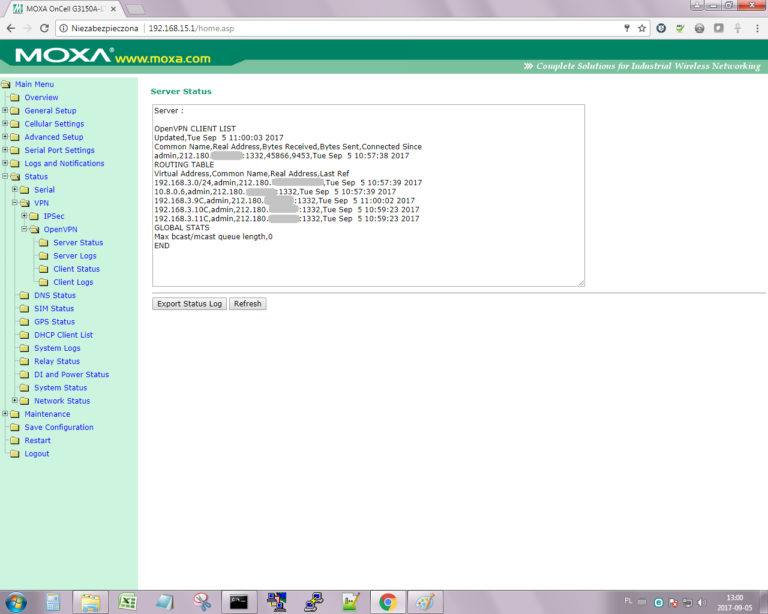768x614 pixels.
Task: Open Paint from the taskbar
Action: [x=425, y=602]
